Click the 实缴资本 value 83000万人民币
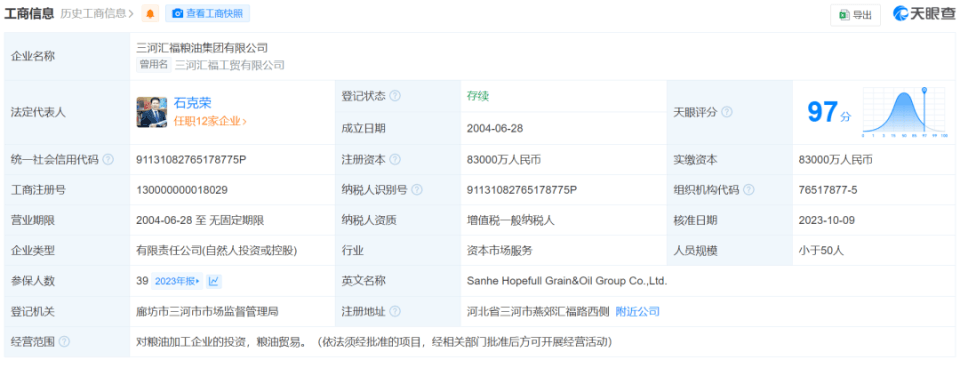 [x=835, y=160]
